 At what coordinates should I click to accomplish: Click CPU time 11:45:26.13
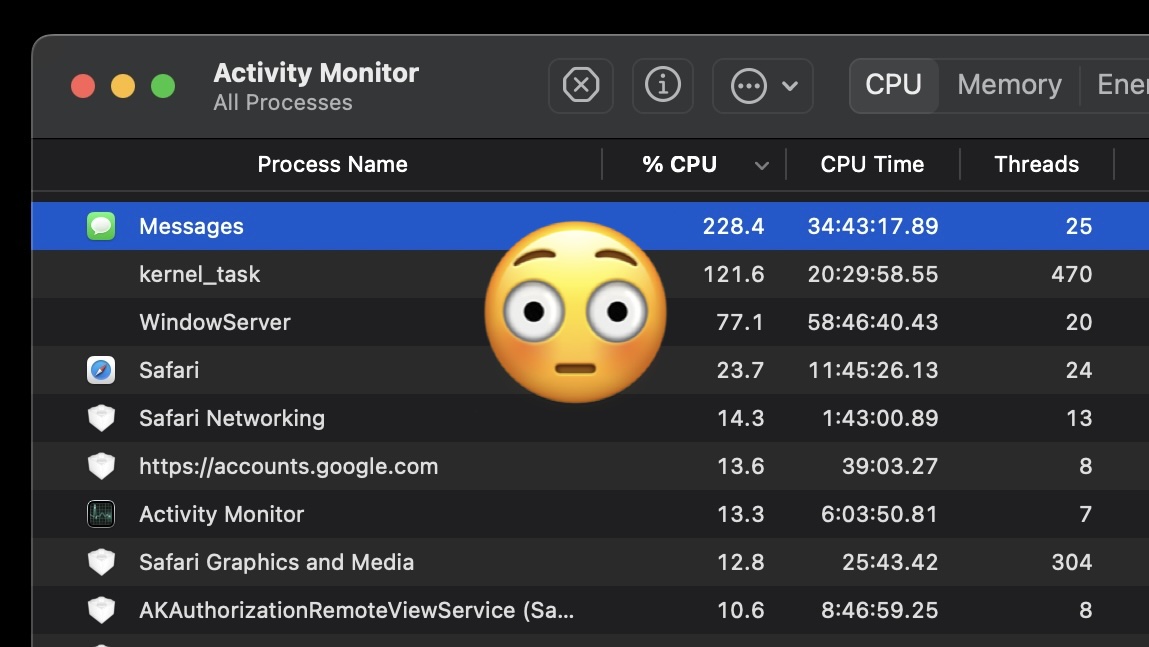[873, 370]
